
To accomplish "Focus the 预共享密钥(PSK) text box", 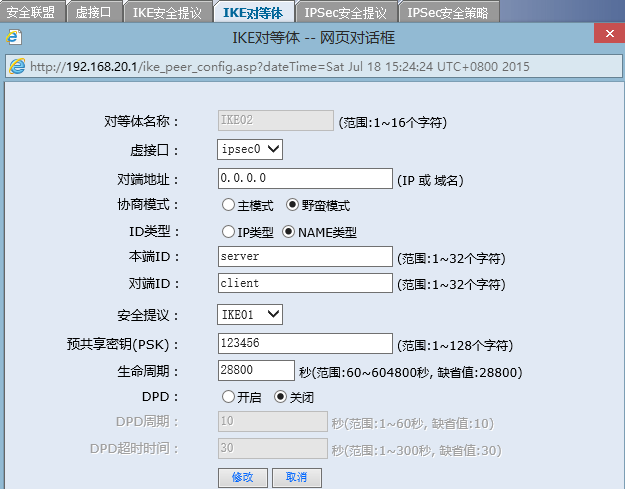I will tap(305, 343).
